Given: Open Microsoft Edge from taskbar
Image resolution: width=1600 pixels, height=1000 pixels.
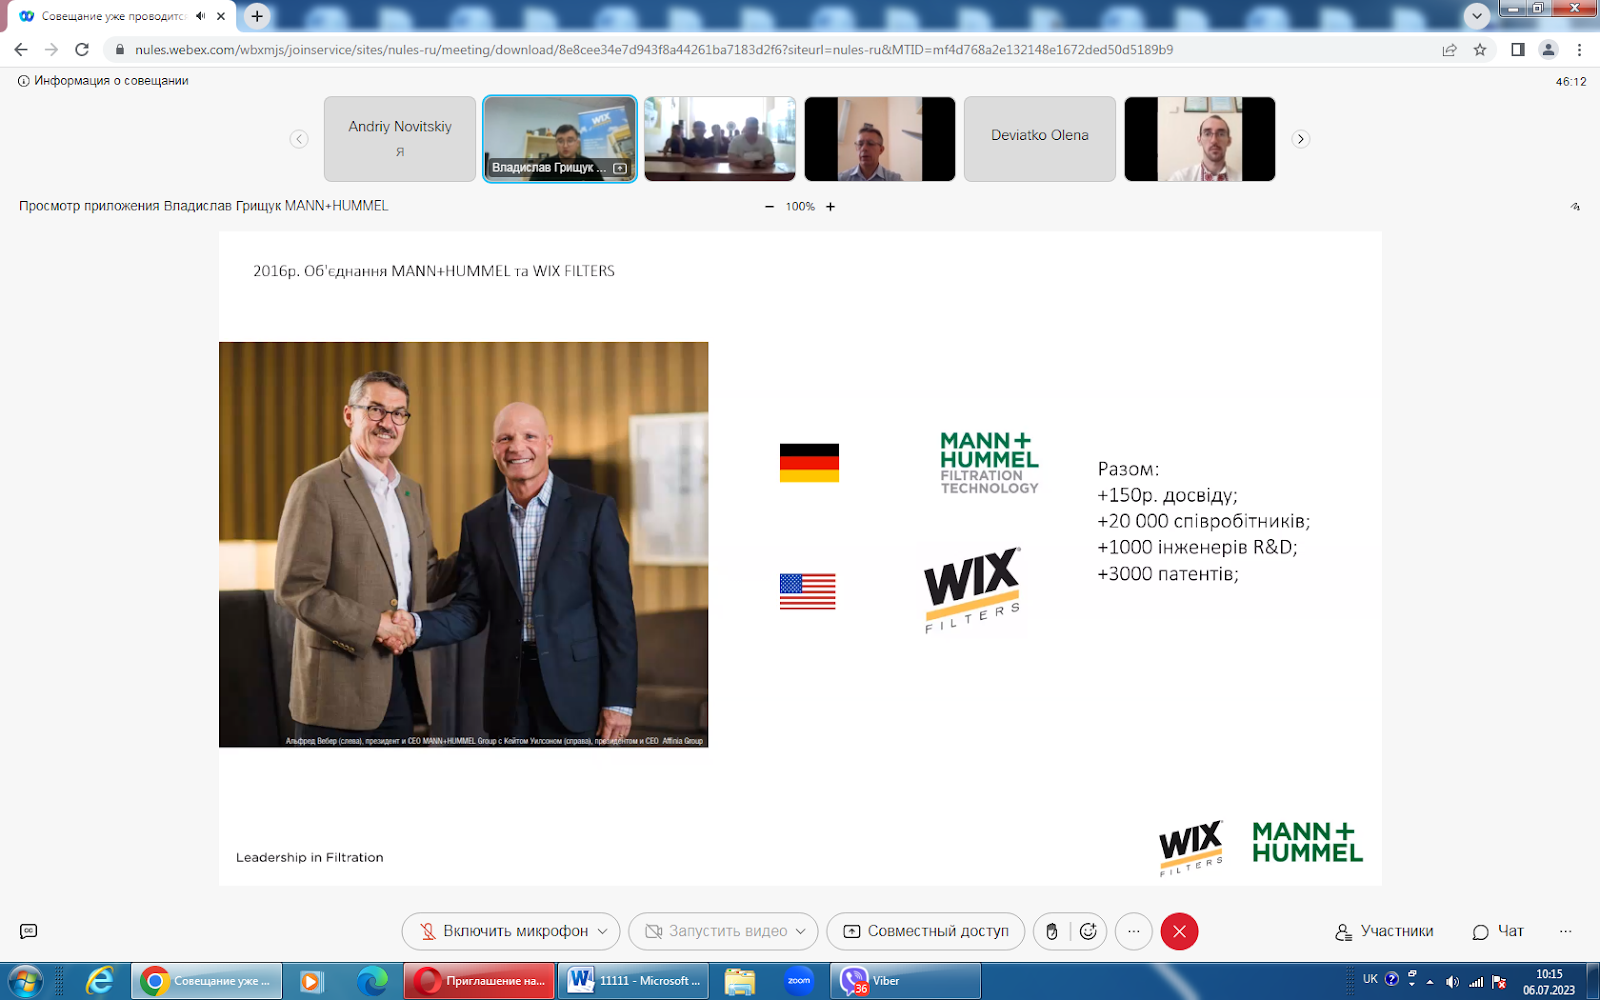Looking at the screenshot, I should click(372, 981).
